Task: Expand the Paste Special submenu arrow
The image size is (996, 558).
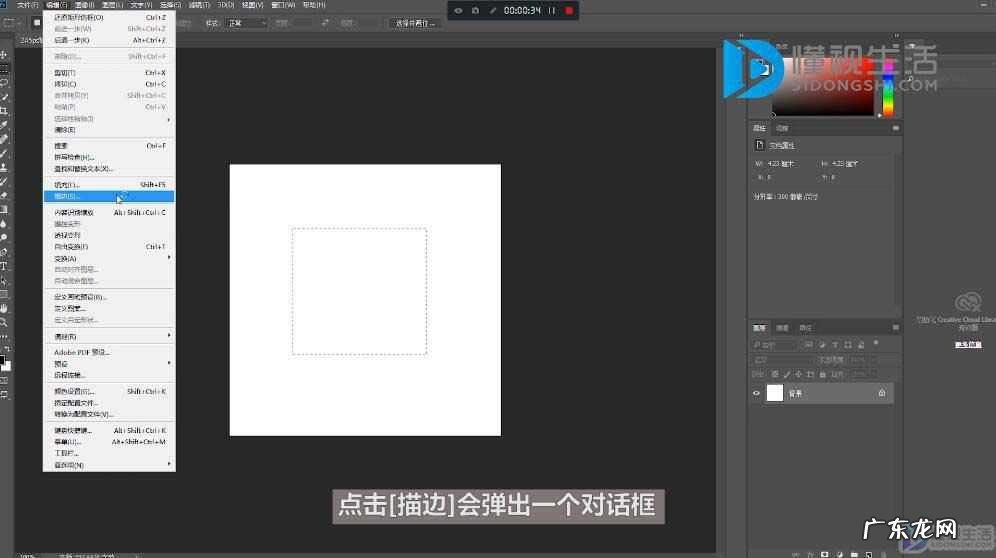Action: pos(168,119)
